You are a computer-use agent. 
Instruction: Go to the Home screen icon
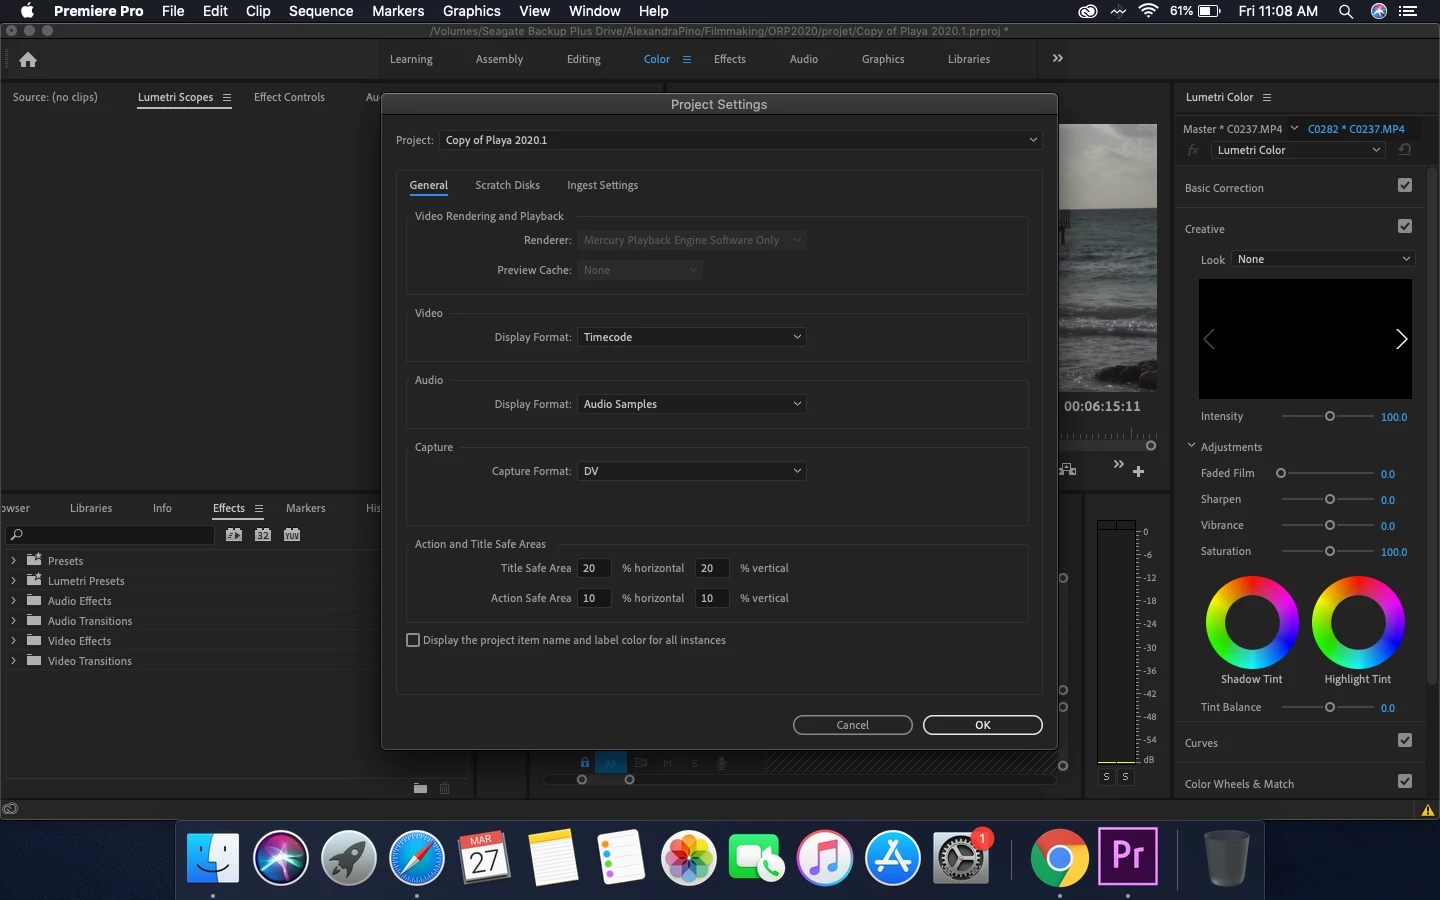(x=28, y=60)
